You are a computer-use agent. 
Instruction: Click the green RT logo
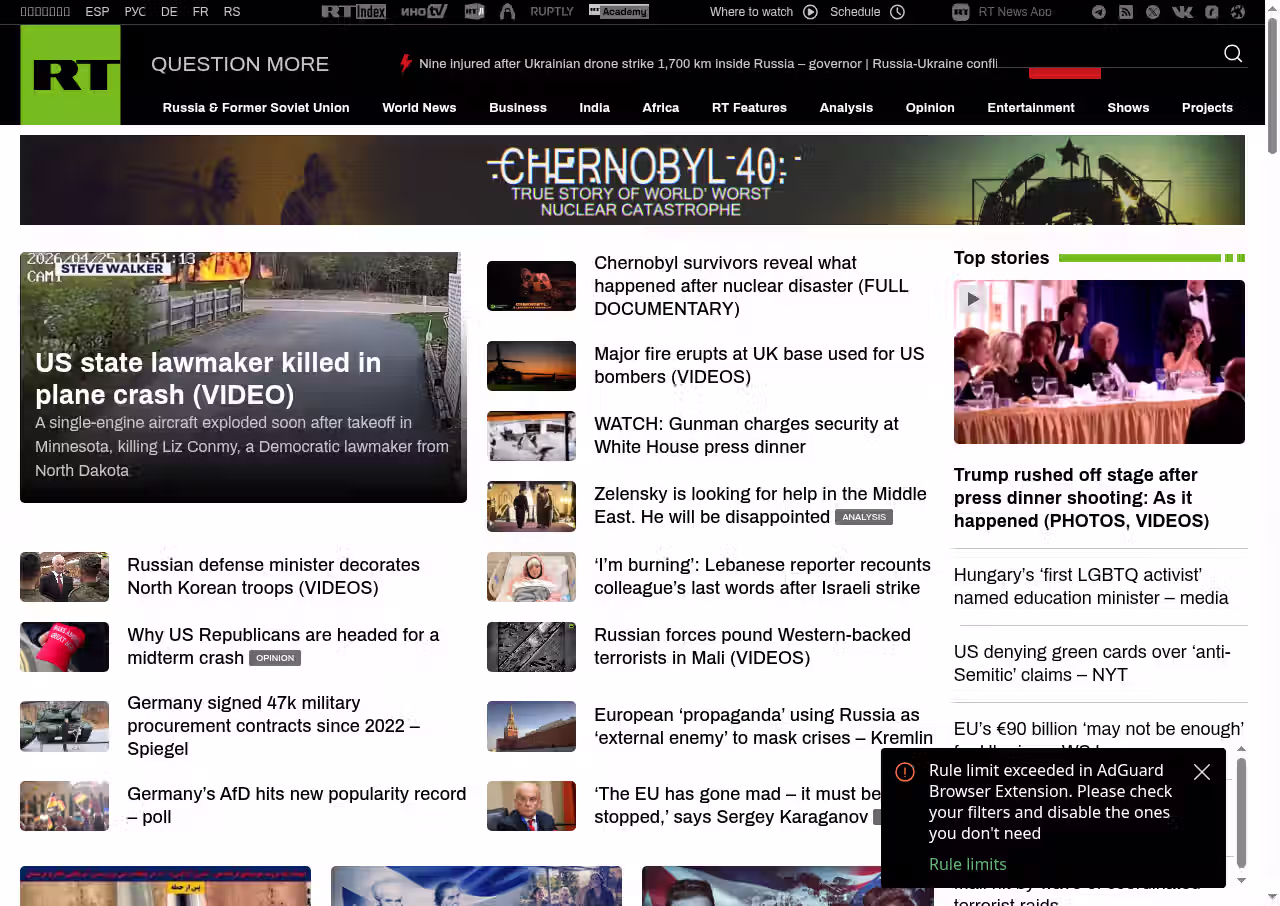(70, 75)
